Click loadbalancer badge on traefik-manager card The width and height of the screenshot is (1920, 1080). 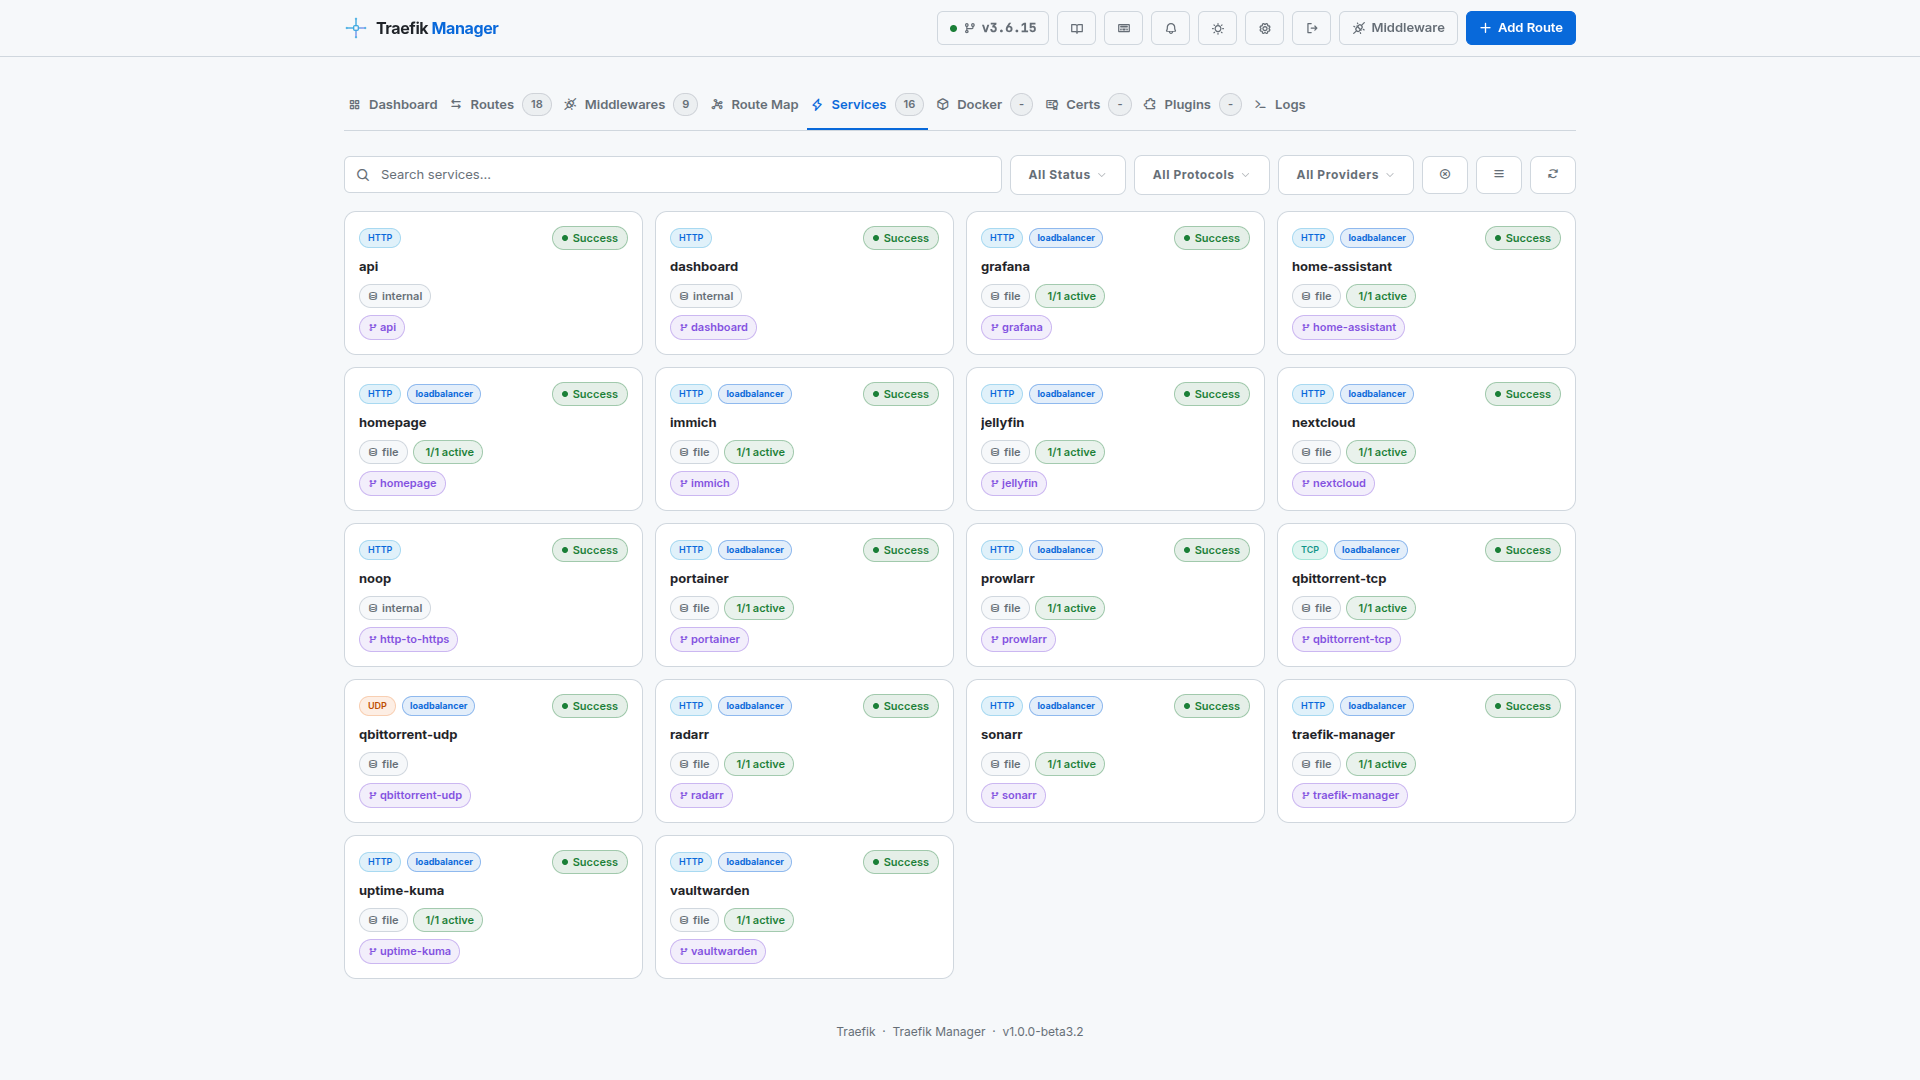tap(1377, 706)
